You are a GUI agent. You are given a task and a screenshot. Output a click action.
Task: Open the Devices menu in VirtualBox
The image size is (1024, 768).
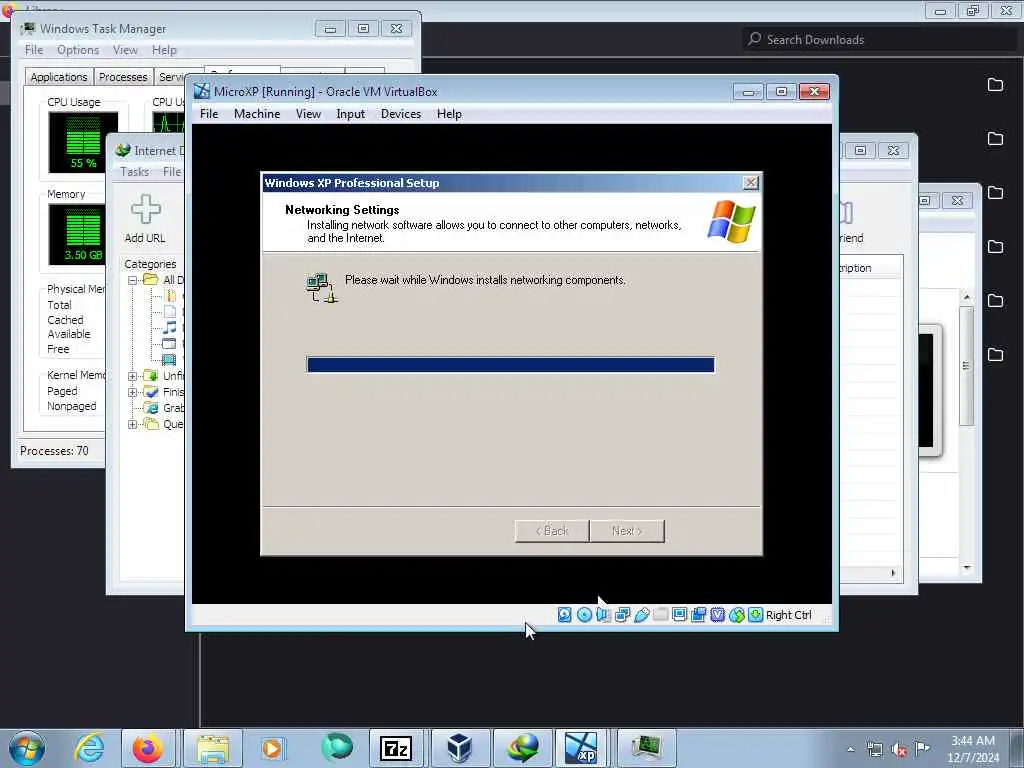[401, 114]
